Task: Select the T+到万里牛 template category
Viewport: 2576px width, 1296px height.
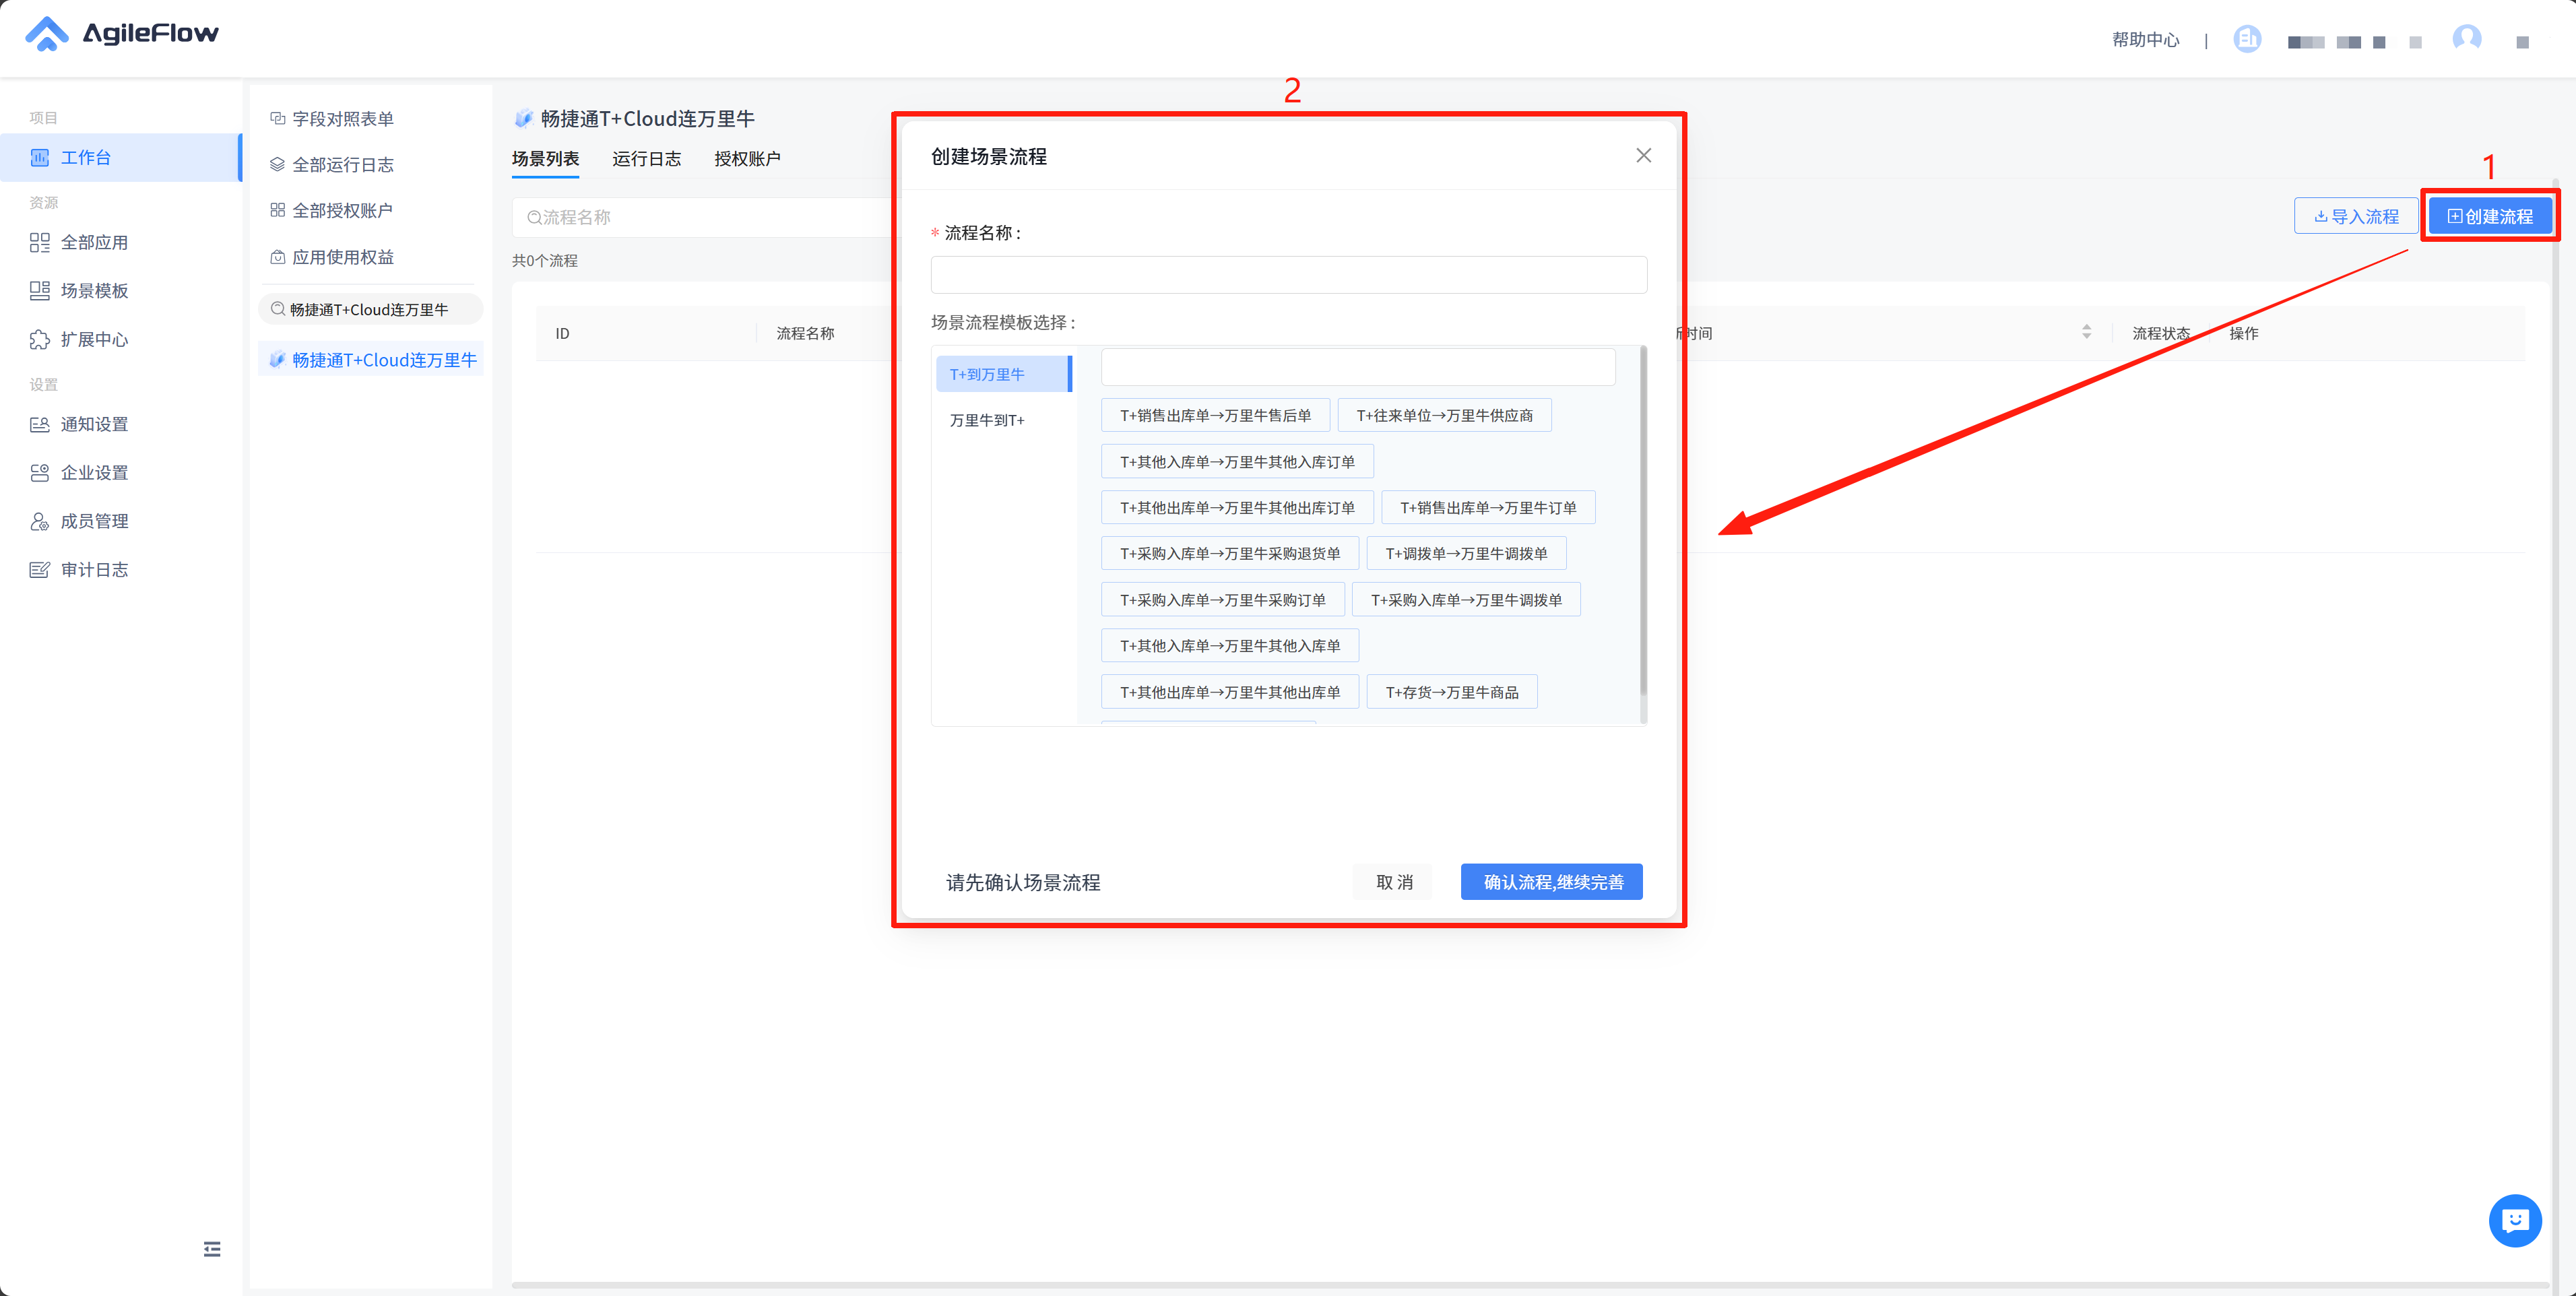Action: (x=1001, y=374)
